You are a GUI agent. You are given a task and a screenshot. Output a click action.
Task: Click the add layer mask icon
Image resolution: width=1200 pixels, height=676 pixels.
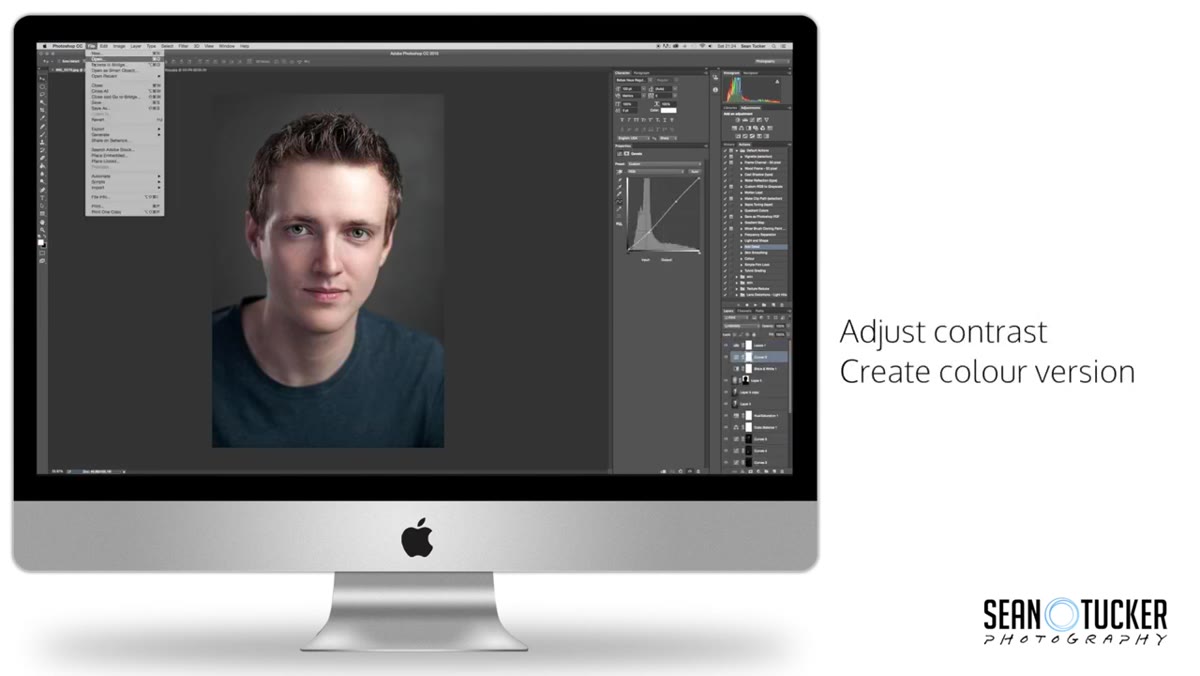pos(750,471)
